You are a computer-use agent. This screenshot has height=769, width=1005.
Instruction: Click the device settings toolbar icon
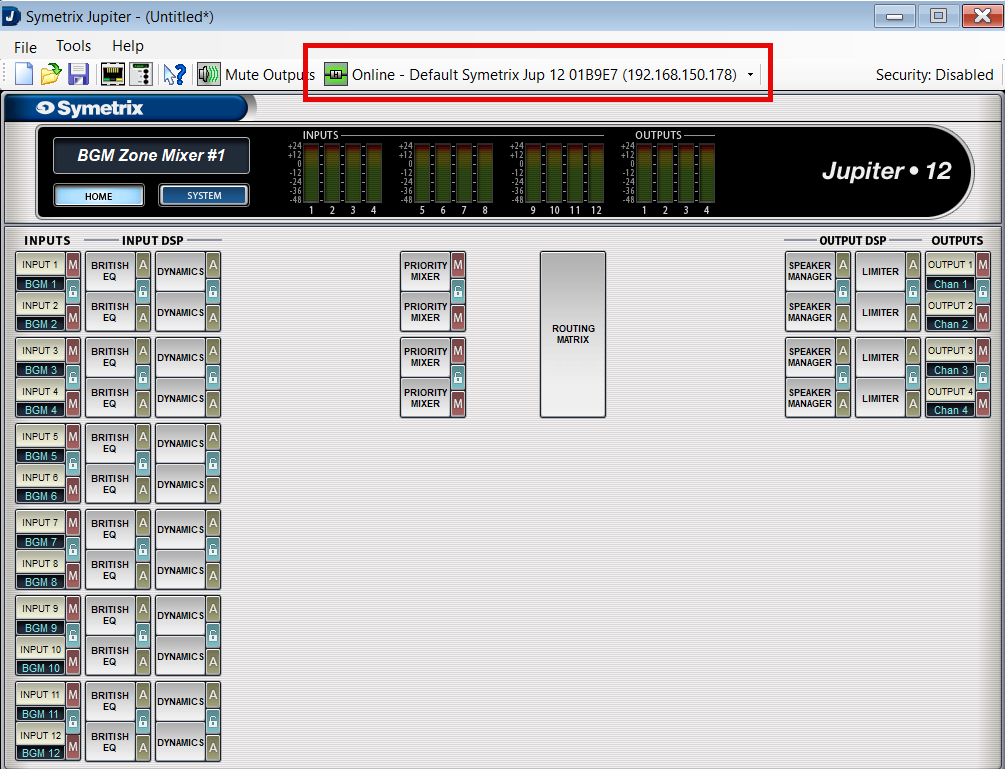(x=140, y=74)
